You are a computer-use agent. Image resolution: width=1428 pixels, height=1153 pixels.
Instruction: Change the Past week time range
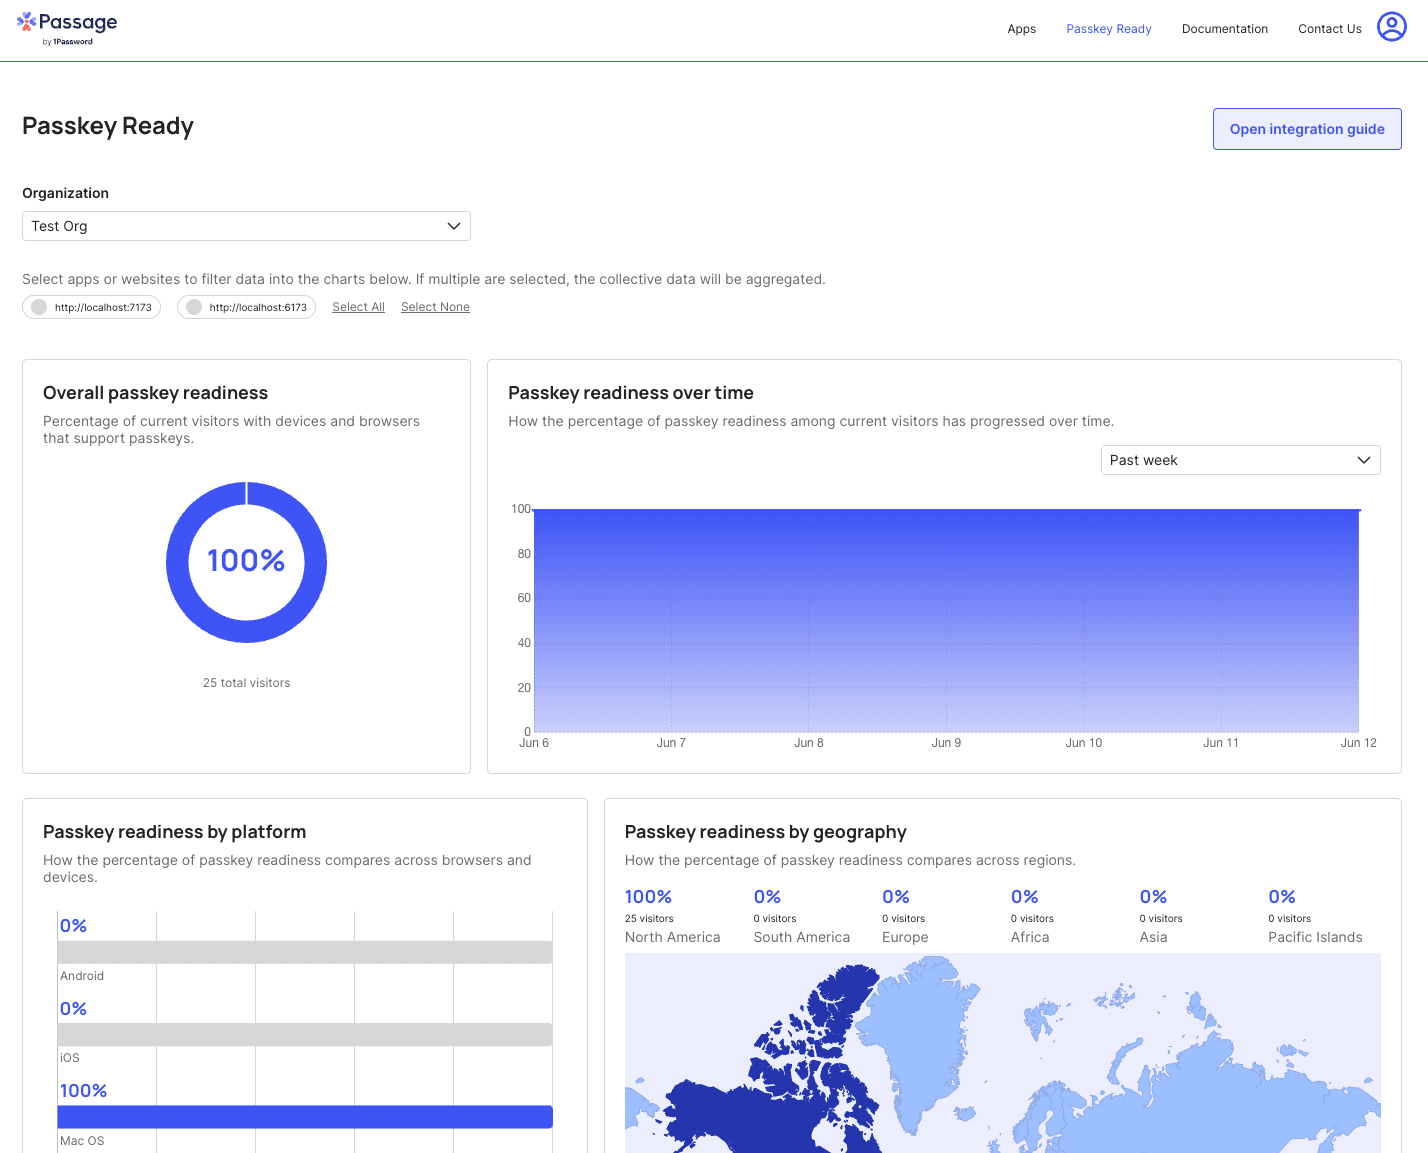pos(1240,459)
